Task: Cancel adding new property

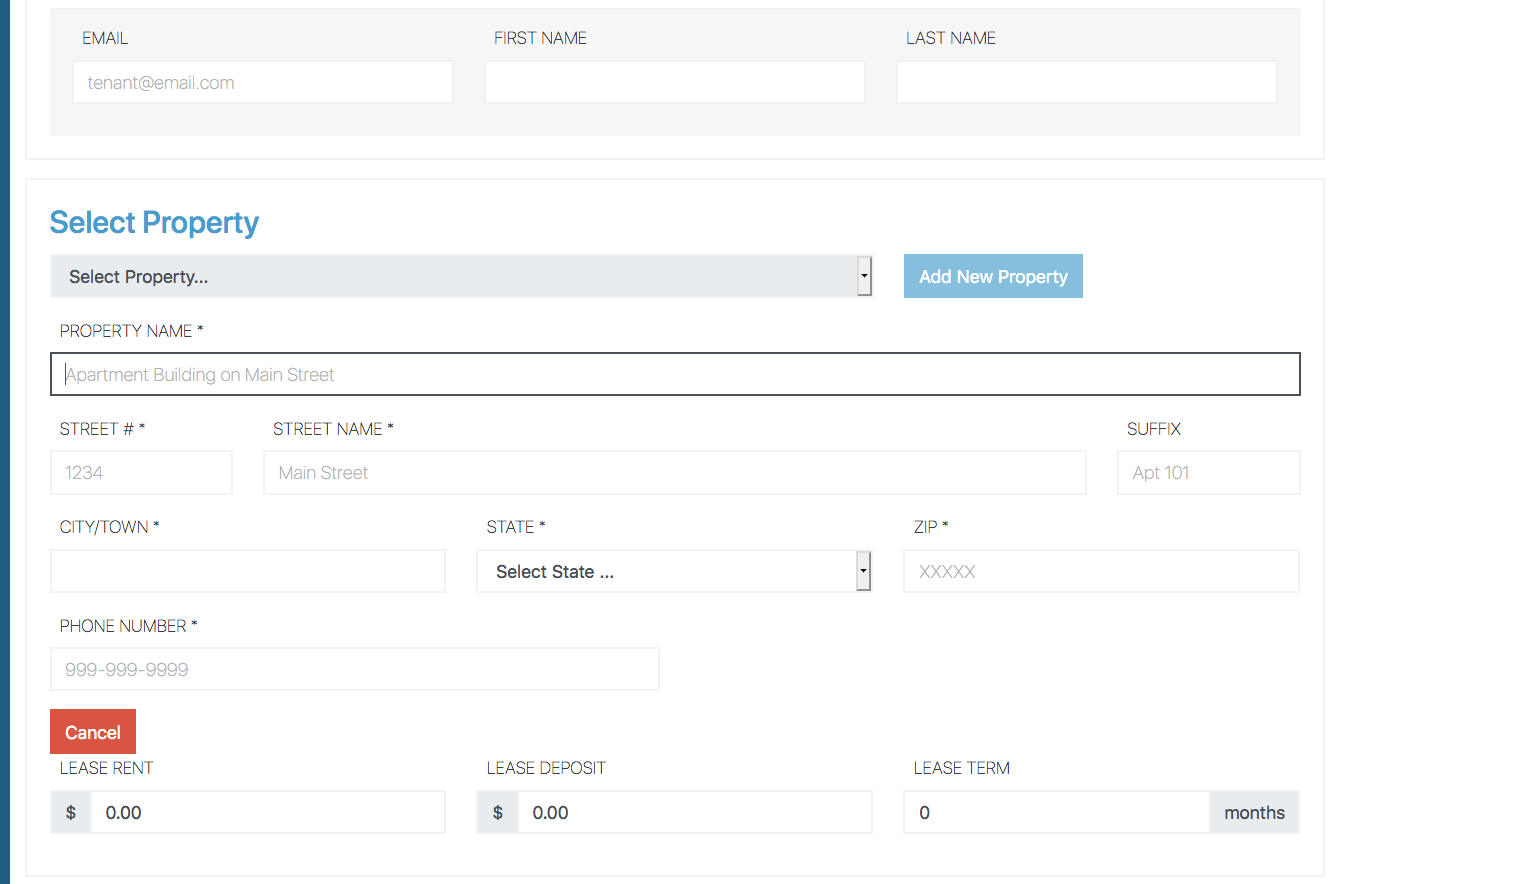Action: click(x=93, y=732)
